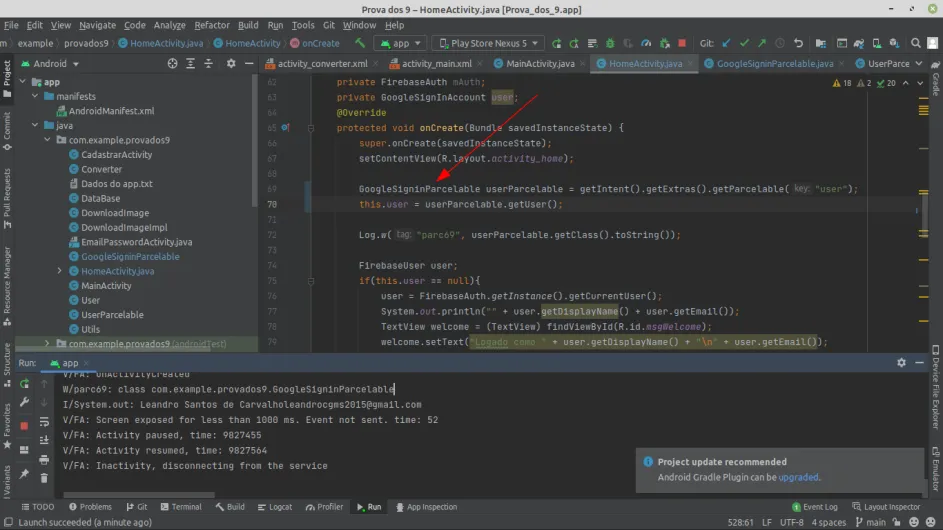Expand the HomeActivity.java tree node
Screen dimensions: 943x530
pos(60,271)
